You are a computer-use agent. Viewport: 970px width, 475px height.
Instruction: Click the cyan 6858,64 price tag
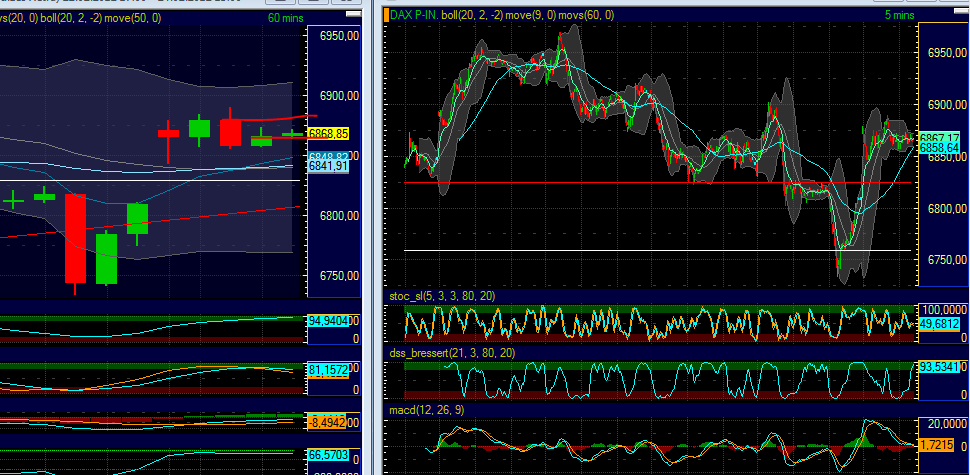(x=940, y=148)
